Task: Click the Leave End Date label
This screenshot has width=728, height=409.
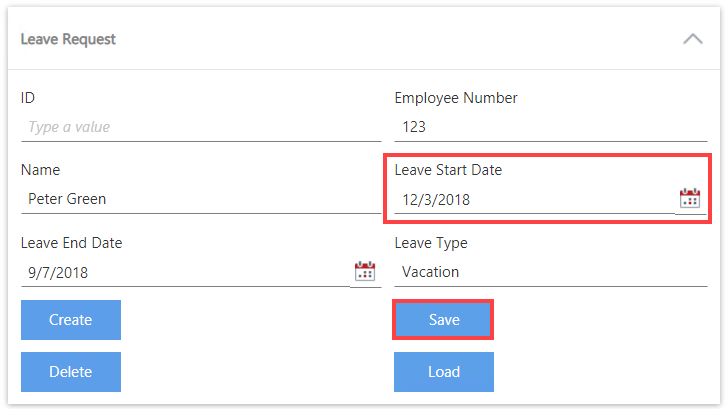Action: coord(71,242)
